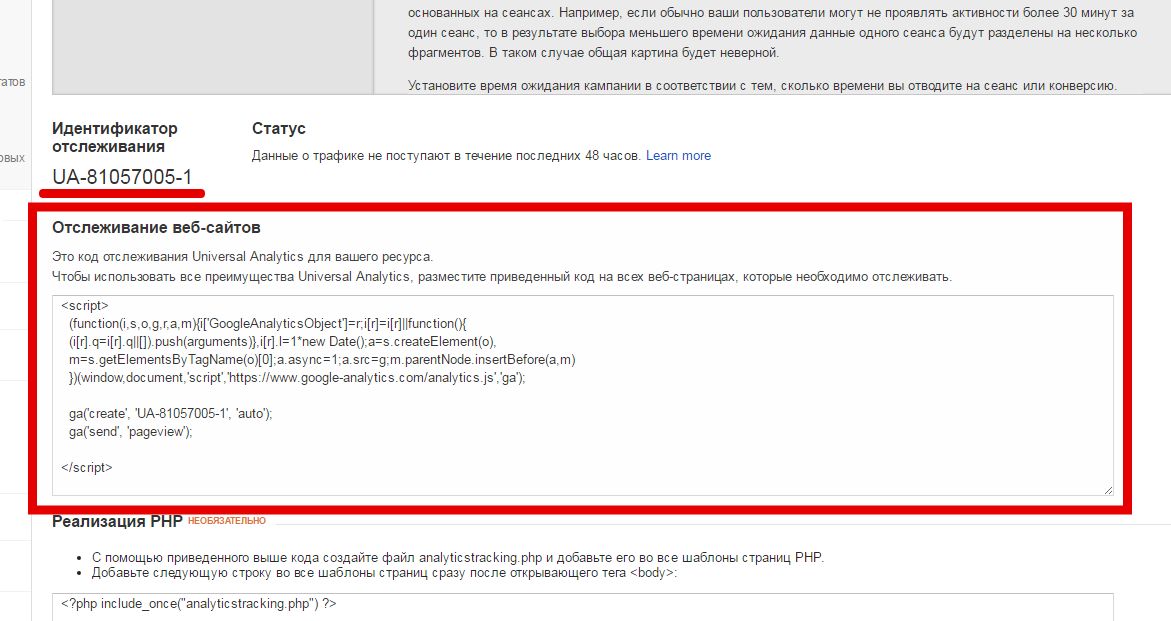Click the line ga('send', 'pageview');
Viewport: 1171px width, 621px height.
(131, 431)
